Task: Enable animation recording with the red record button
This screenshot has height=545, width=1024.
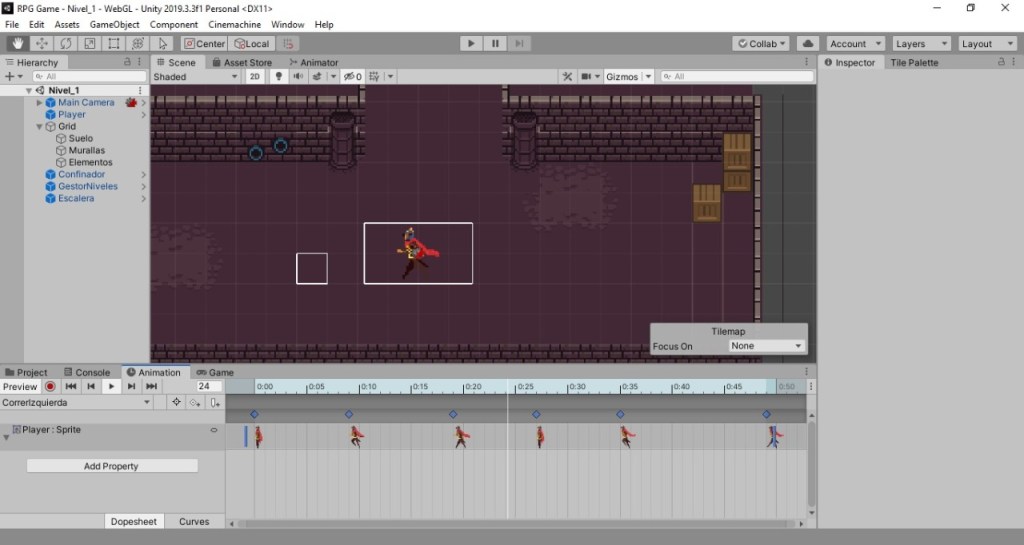Action: pyautogui.click(x=50, y=386)
